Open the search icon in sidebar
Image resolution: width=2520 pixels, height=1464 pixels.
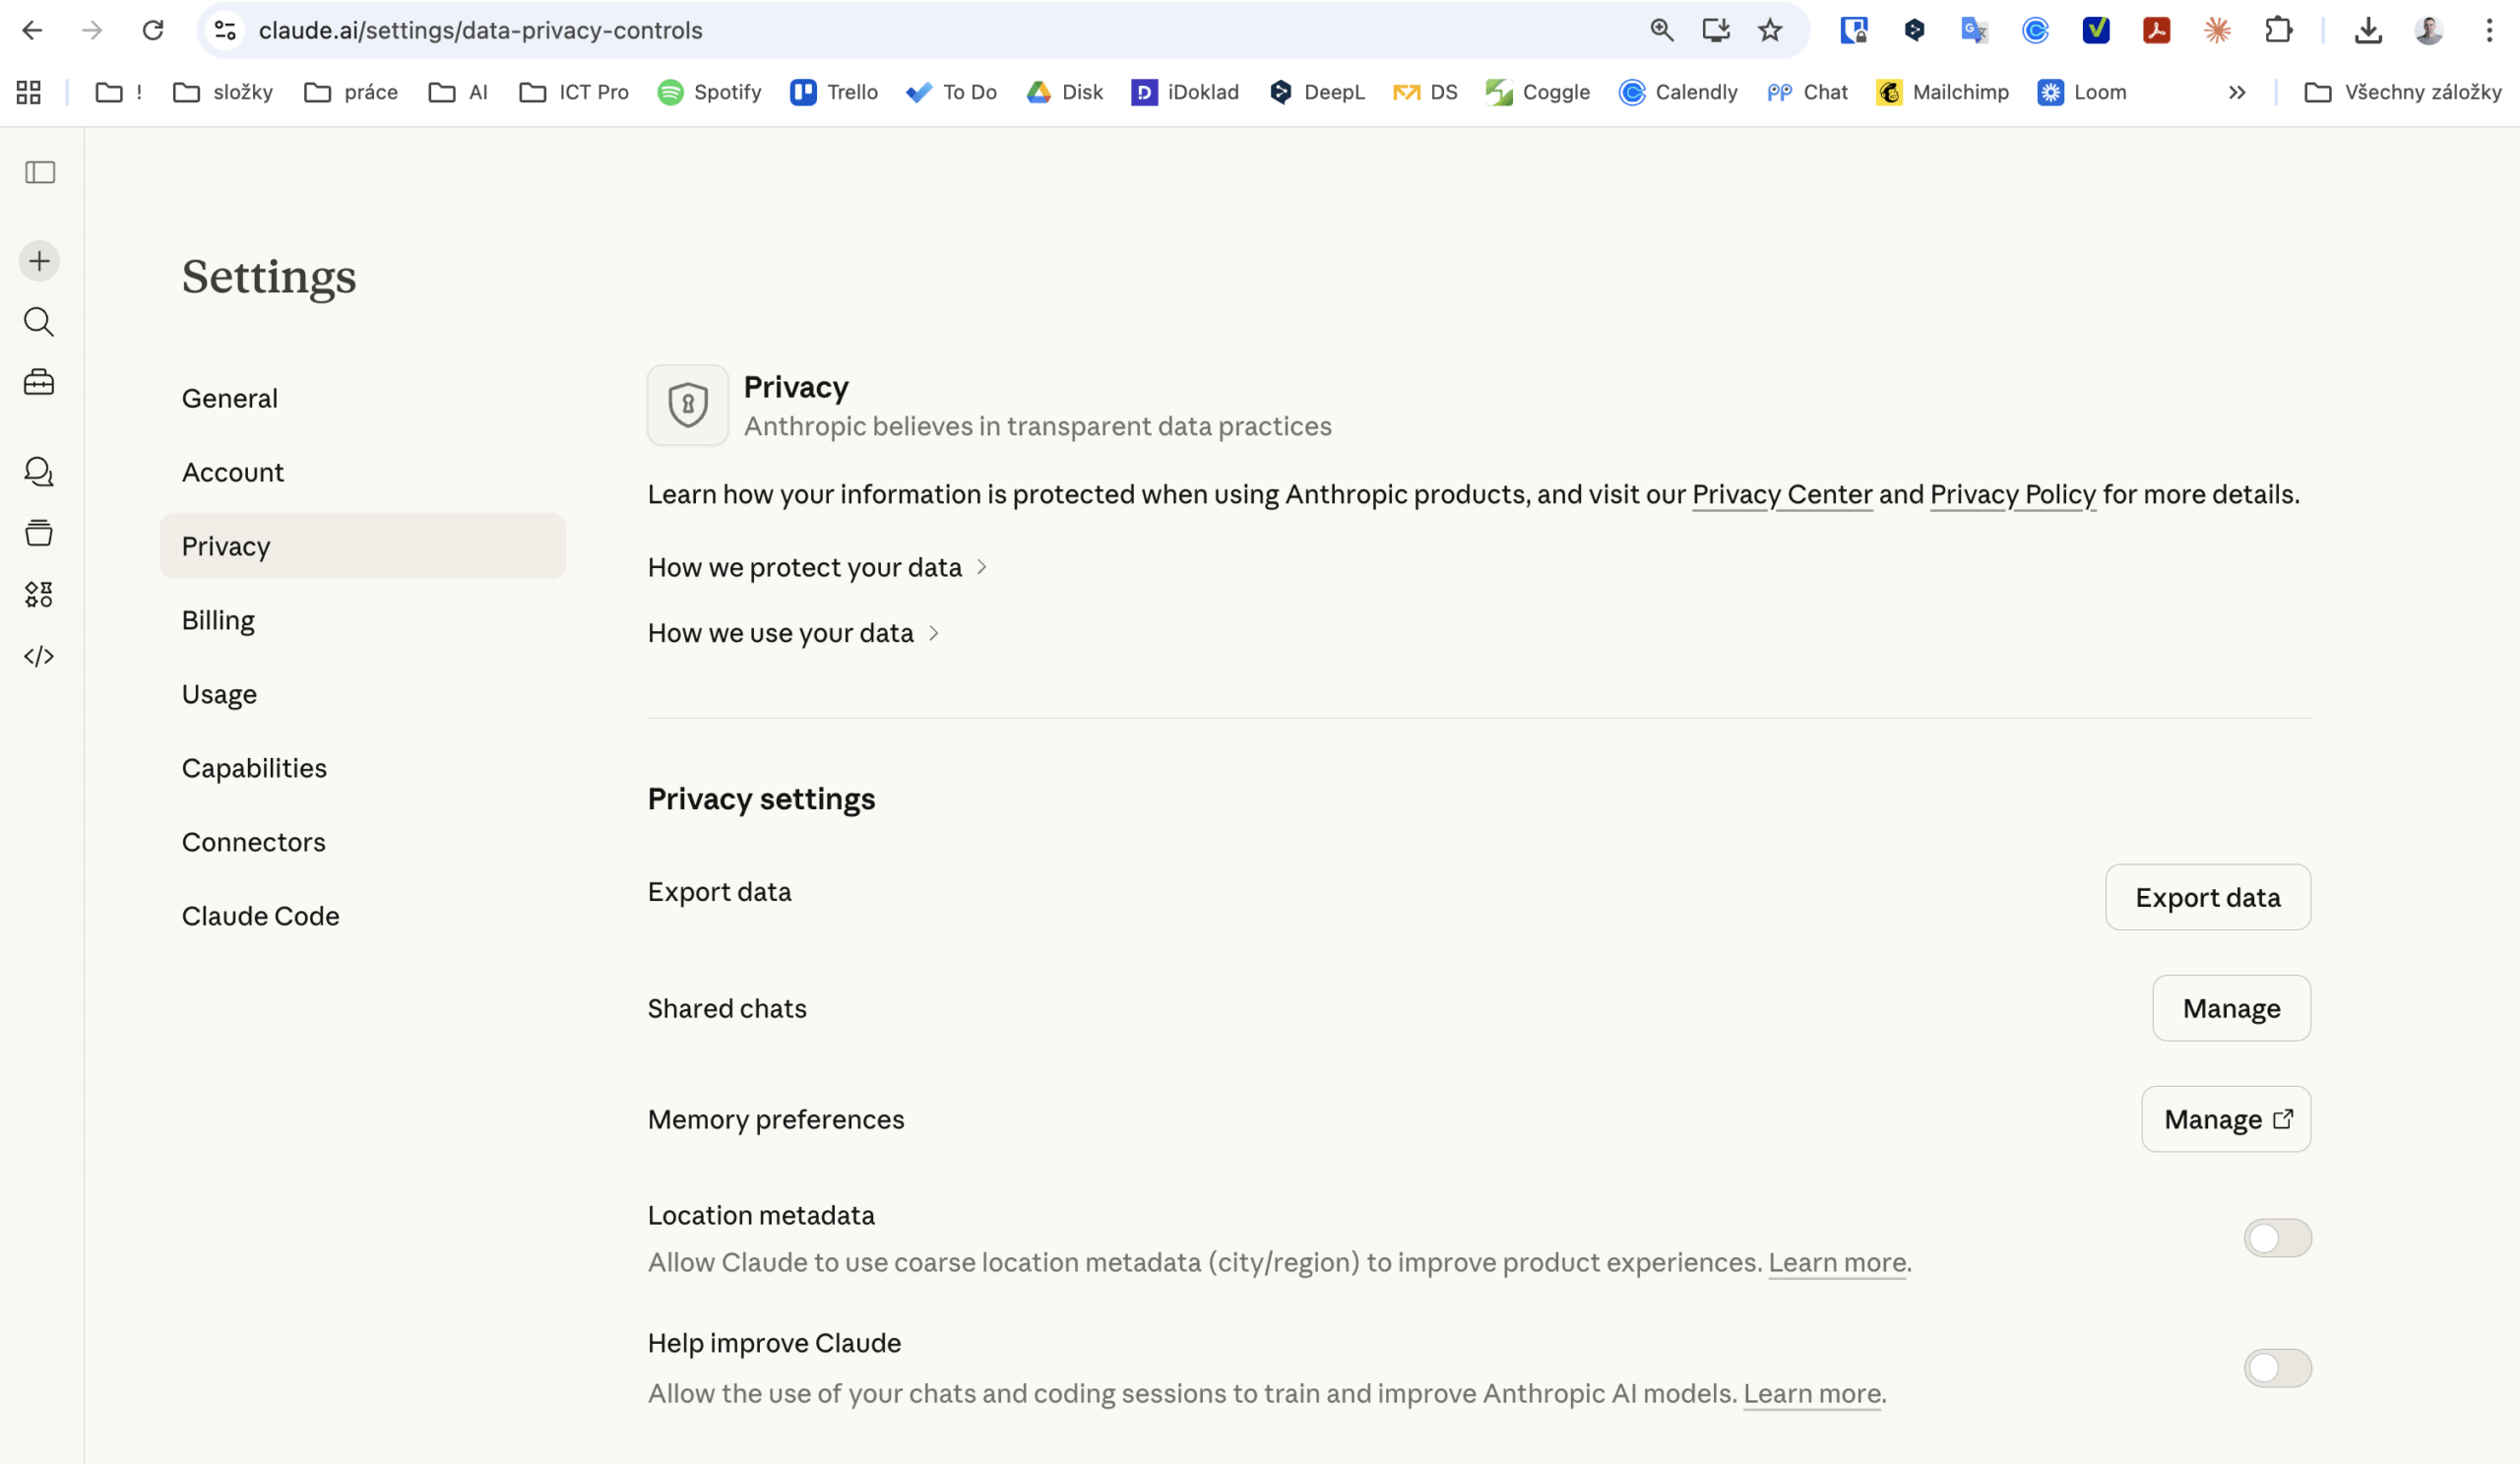(x=39, y=322)
